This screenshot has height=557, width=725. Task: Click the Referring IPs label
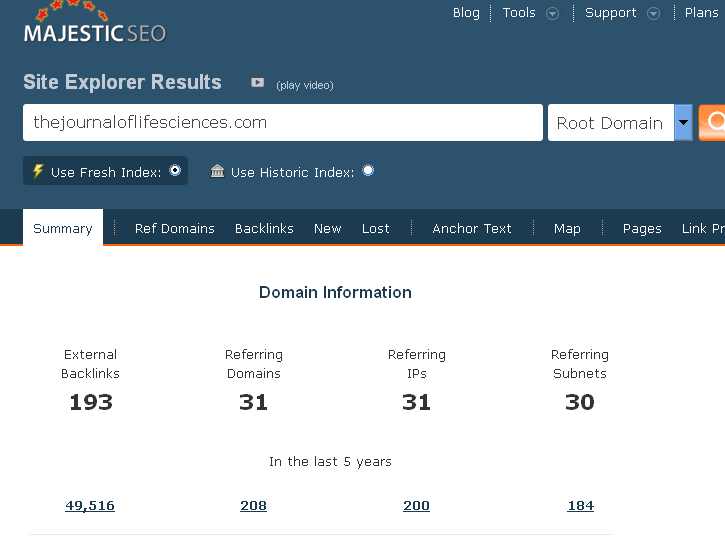point(417,364)
